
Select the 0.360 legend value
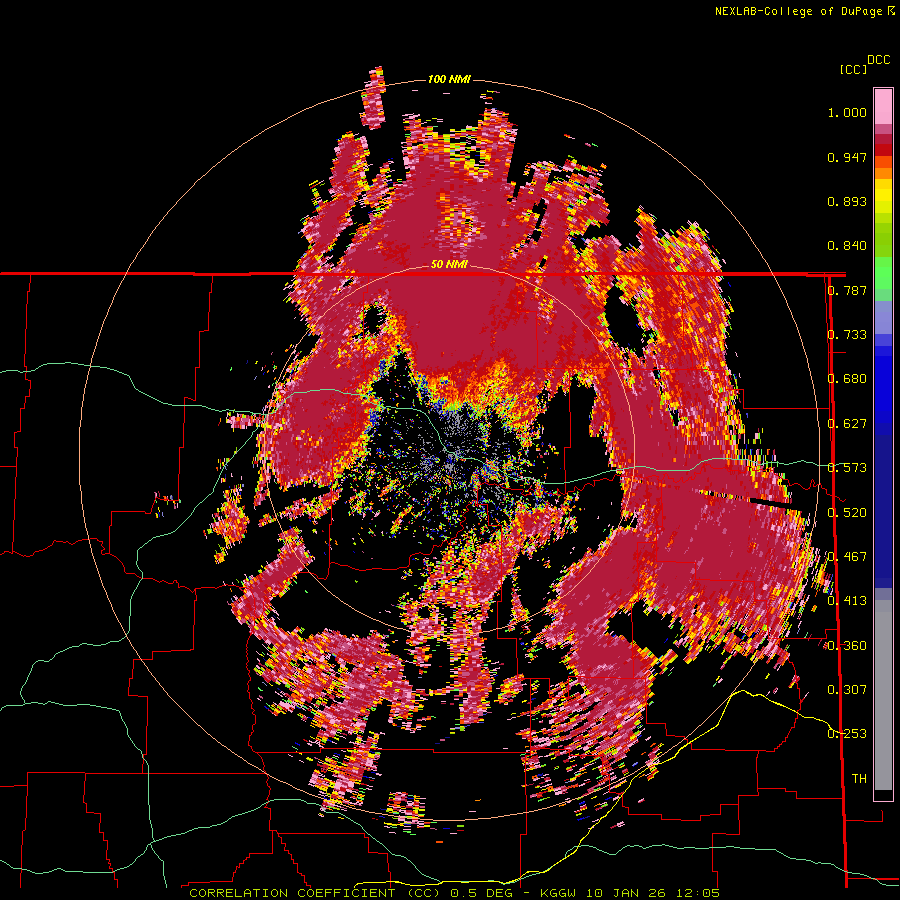pos(847,646)
